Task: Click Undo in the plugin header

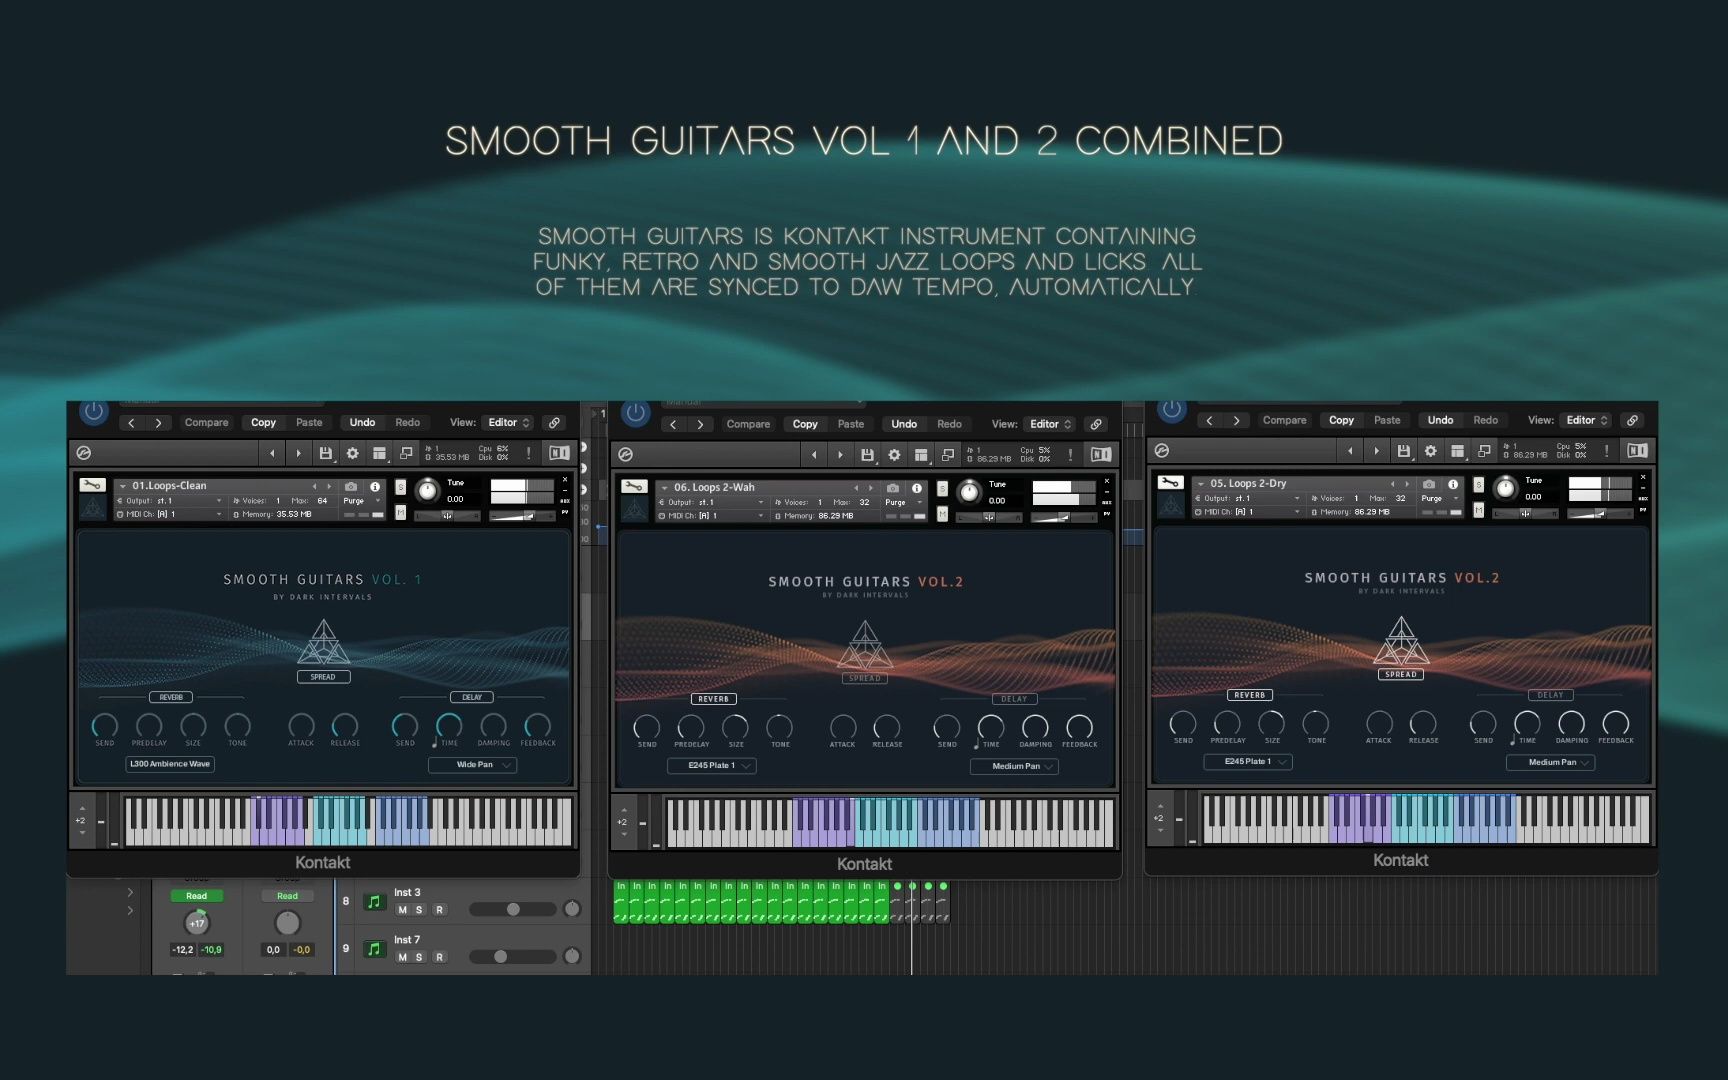Action: point(362,422)
